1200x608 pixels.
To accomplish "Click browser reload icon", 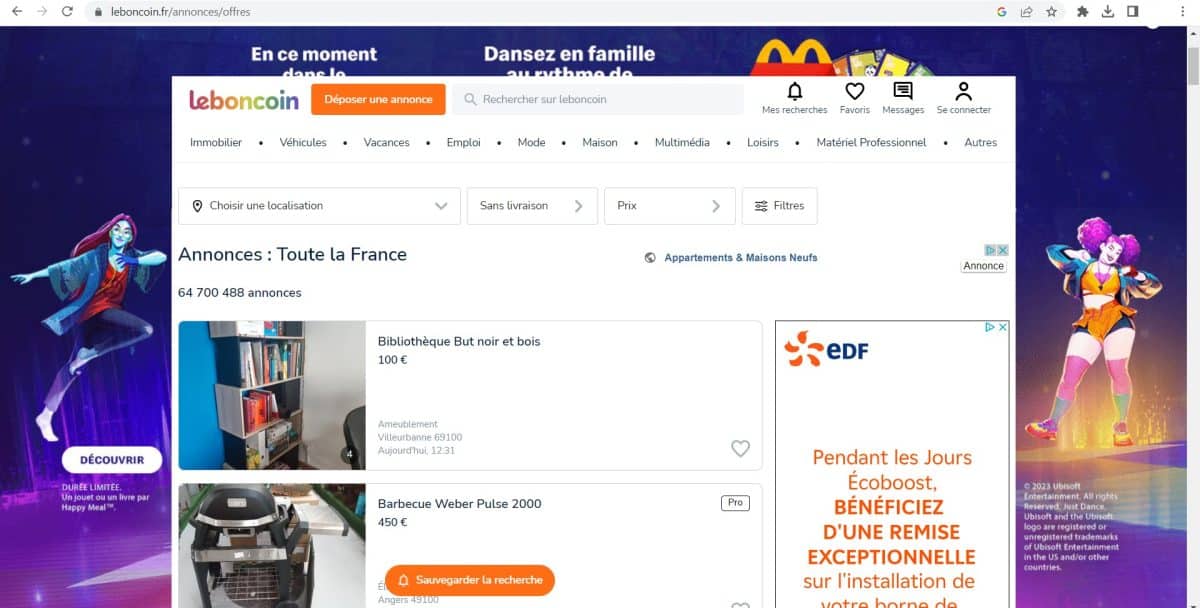I will tap(67, 12).
